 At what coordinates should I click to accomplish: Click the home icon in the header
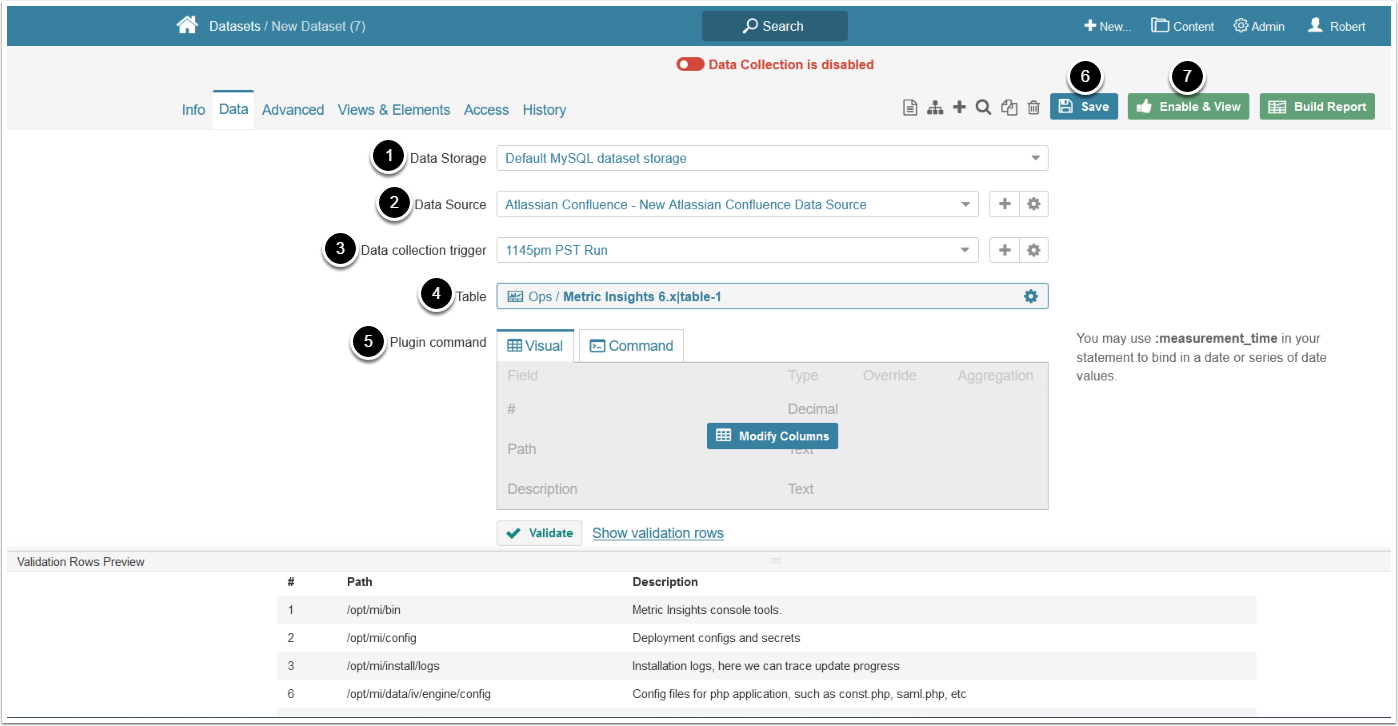(187, 26)
